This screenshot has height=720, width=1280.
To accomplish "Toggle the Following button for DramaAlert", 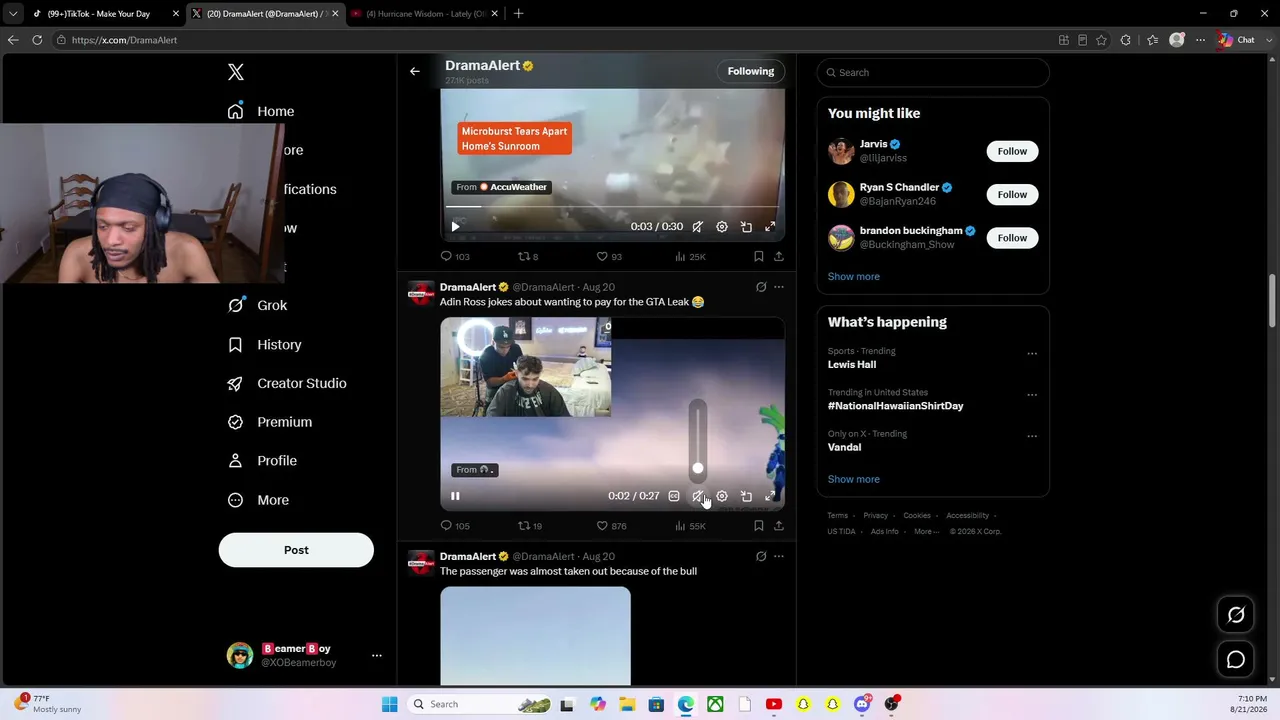I will pos(751,71).
